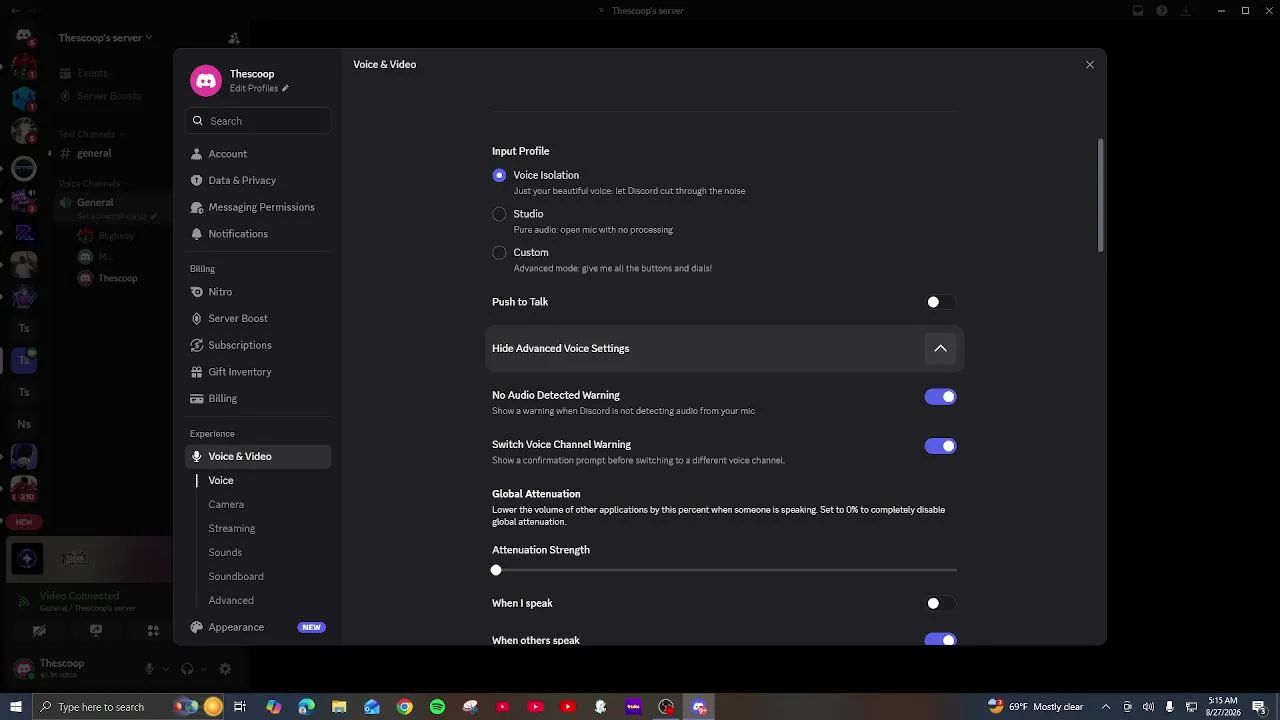1280x720 pixels.
Task: Open Voice & Video settings category
Action: [x=258, y=456]
